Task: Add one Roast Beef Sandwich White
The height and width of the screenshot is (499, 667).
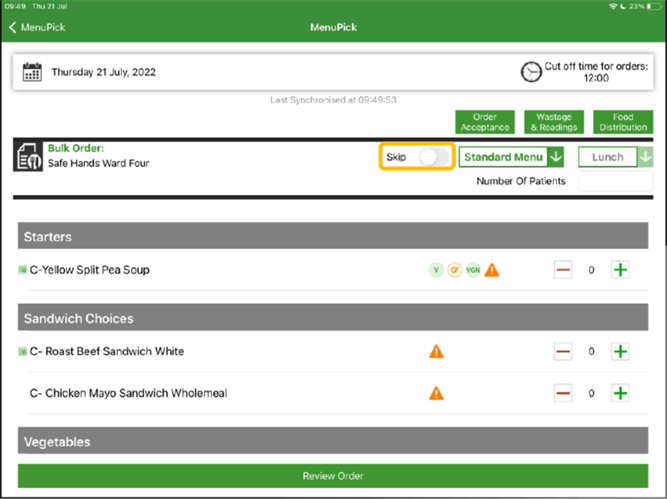Action: (620, 351)
